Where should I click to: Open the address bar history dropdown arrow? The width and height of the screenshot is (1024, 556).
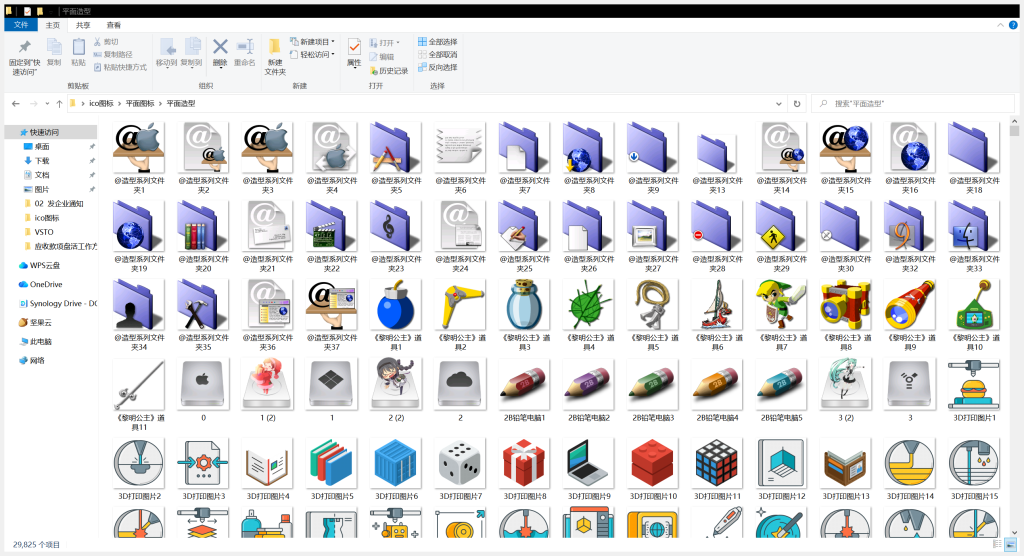(x=780, y=103)
